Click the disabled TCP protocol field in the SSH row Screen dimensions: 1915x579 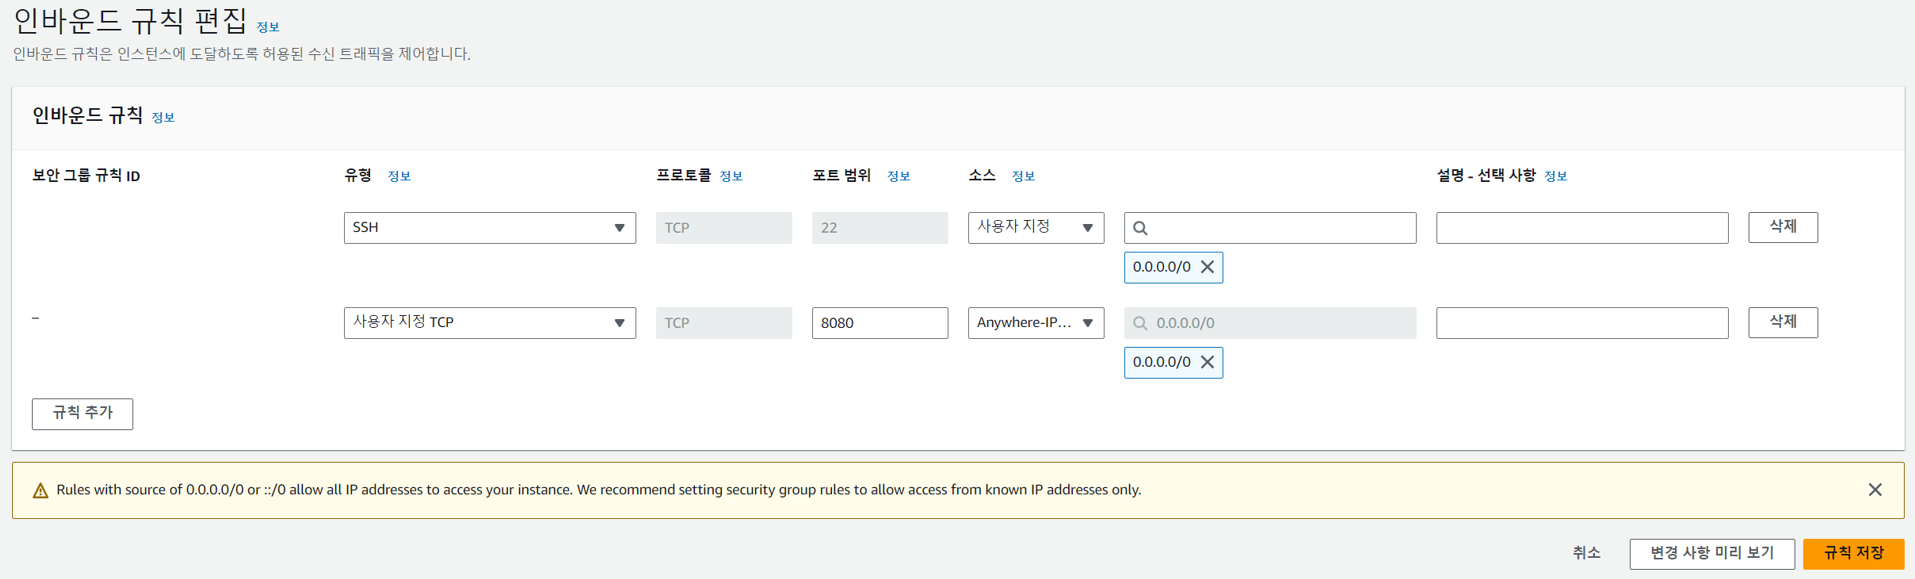click(x=724, y=228)
